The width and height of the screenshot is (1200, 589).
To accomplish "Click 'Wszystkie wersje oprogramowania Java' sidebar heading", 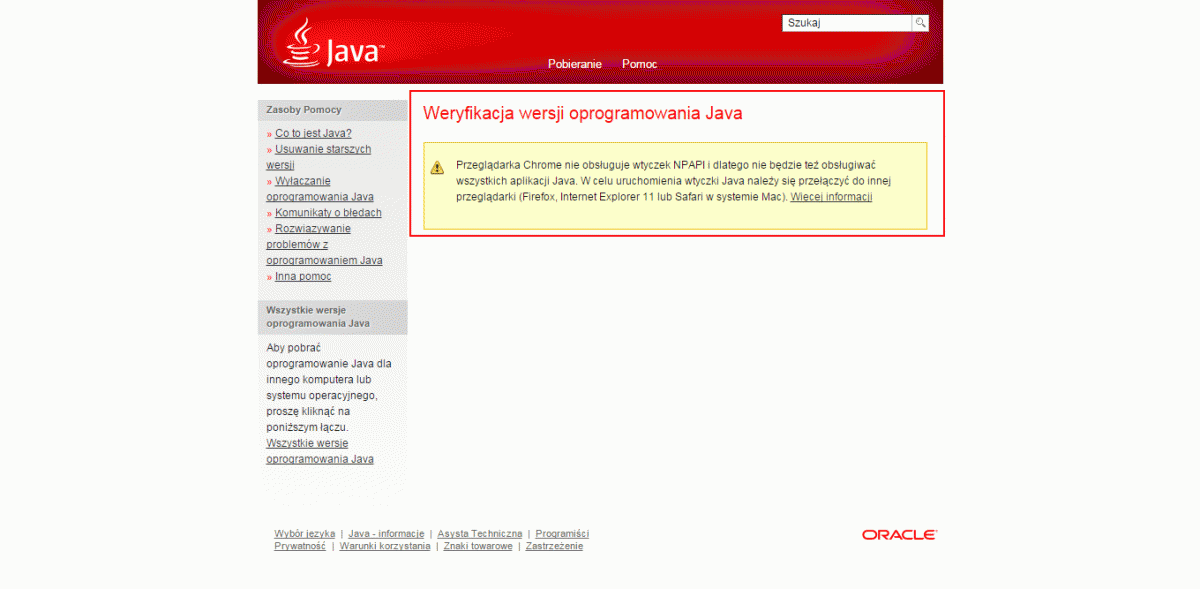I will tap(318, 317).
